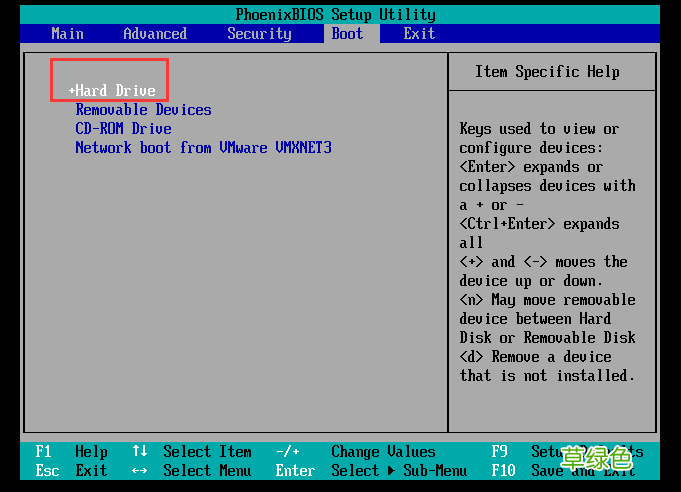Screen dimensions: 681x492
Task: Click the 'Keys used to view or' help line
Action: coord(539,129)
